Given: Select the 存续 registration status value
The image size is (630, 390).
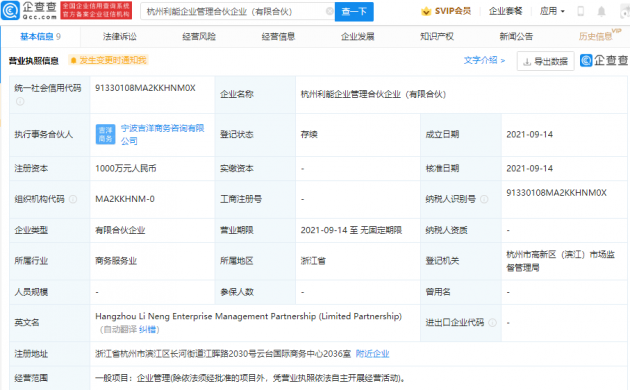Looking at the screenshot, I should coord(309,135).
